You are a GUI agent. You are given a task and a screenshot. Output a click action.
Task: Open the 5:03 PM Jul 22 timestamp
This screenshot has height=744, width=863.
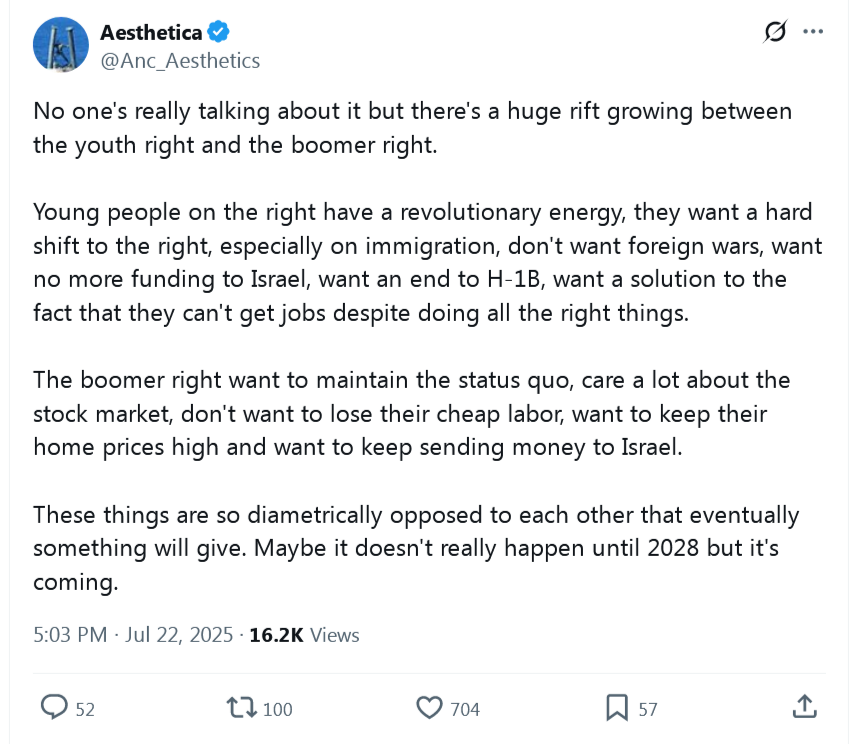pyautogui.click(x=133, y=635)
